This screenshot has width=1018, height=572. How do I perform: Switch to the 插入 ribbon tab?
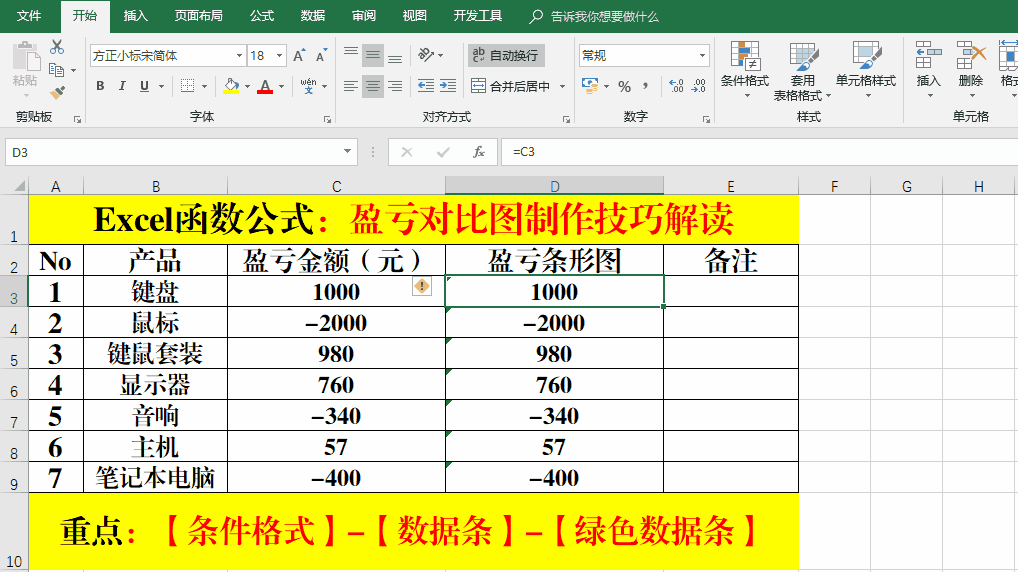click(x=135, y=16)
